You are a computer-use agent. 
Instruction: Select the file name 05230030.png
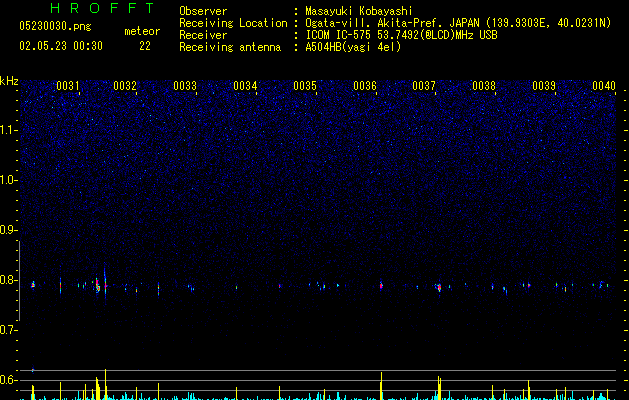(x=55, y=26)
